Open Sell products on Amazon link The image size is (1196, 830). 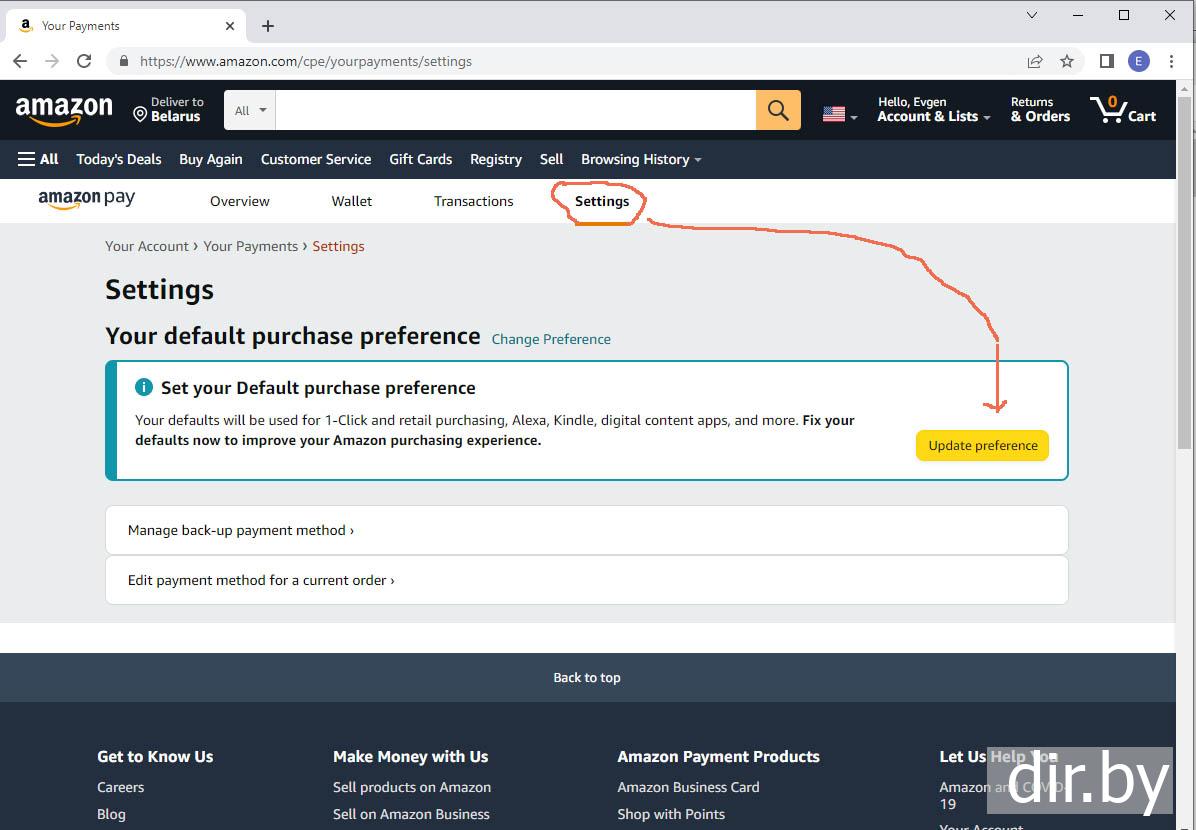(412, 787)
